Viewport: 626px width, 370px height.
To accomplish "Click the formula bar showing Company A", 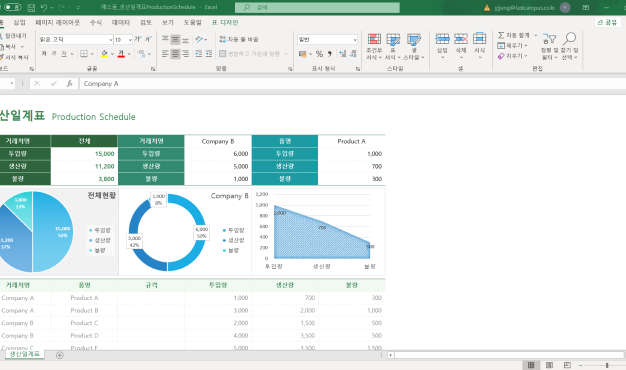I will tap(353, 83).
